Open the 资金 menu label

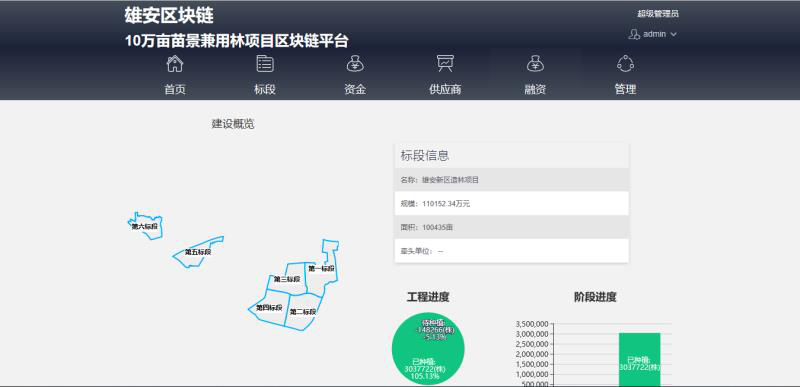[355, 90]
